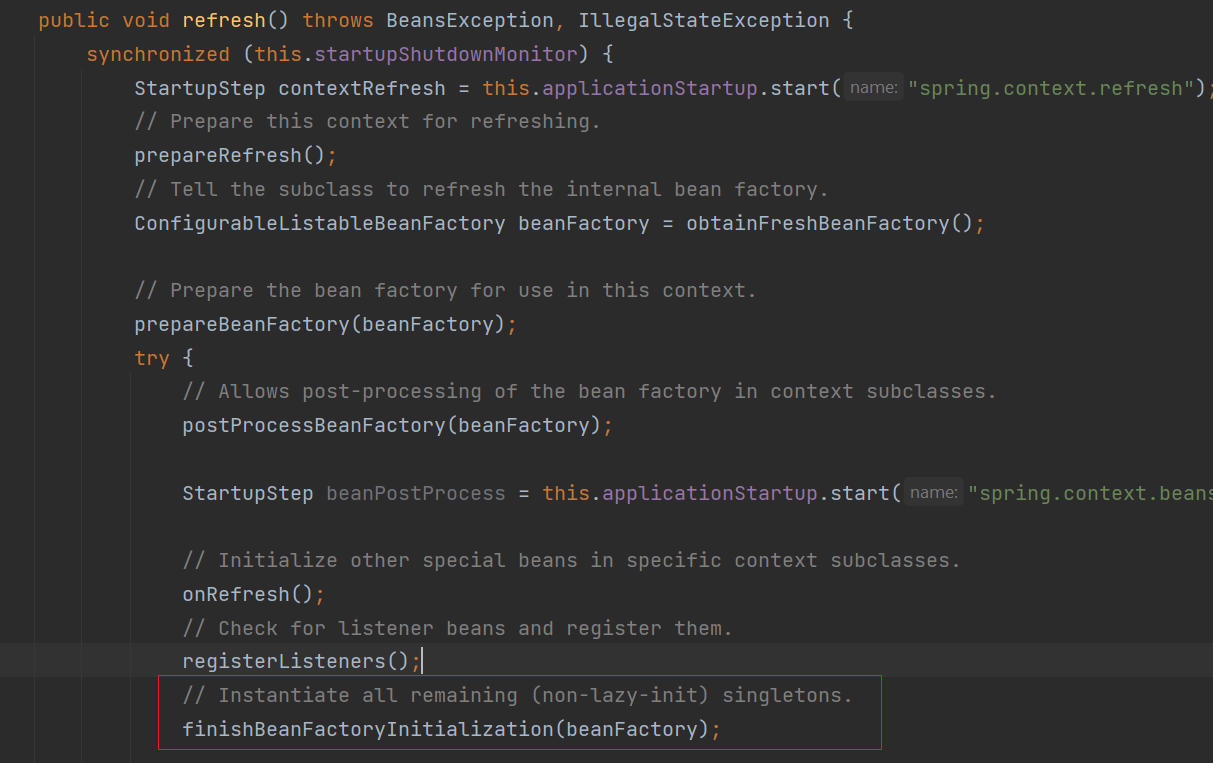Click the synchronized keyword
Screen dimensions: 1213x763
[x=158, y=54]
